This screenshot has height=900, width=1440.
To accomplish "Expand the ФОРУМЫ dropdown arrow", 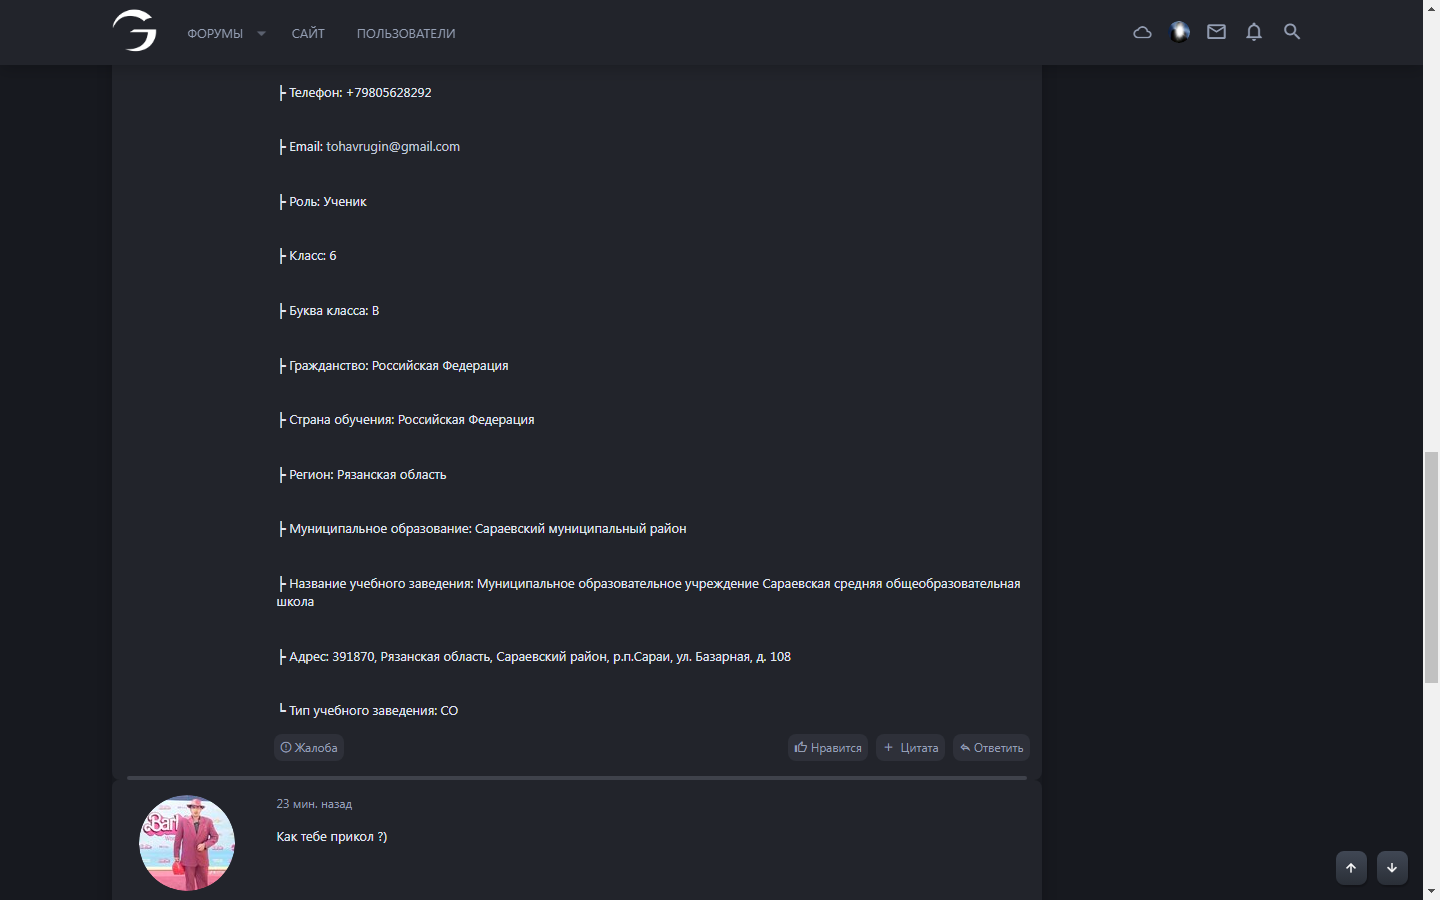I will click(261, 34).
